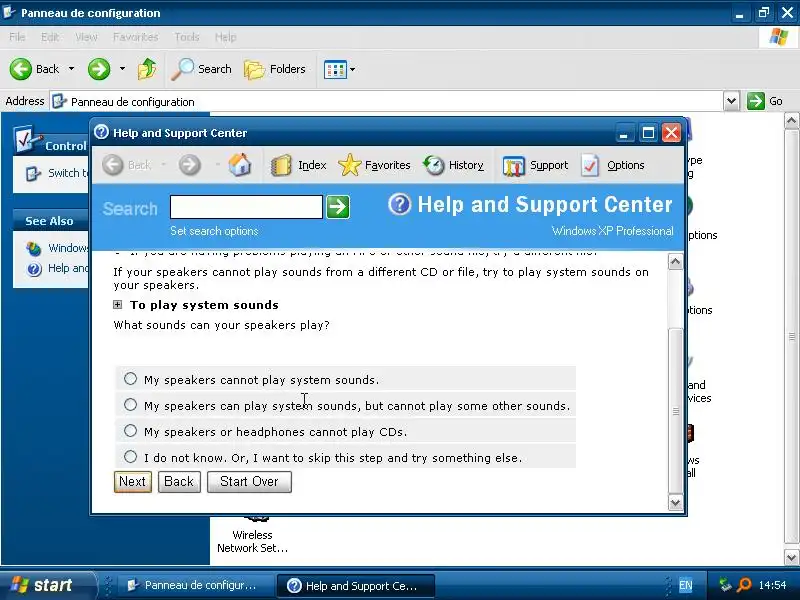Open the Views dropdown arrow in Control Panel toolbar

pyautogui.click(x=353, y=69)
